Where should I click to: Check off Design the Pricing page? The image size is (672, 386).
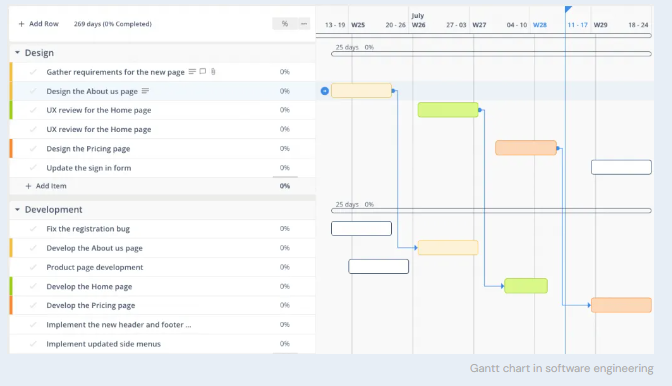[33, 149]
